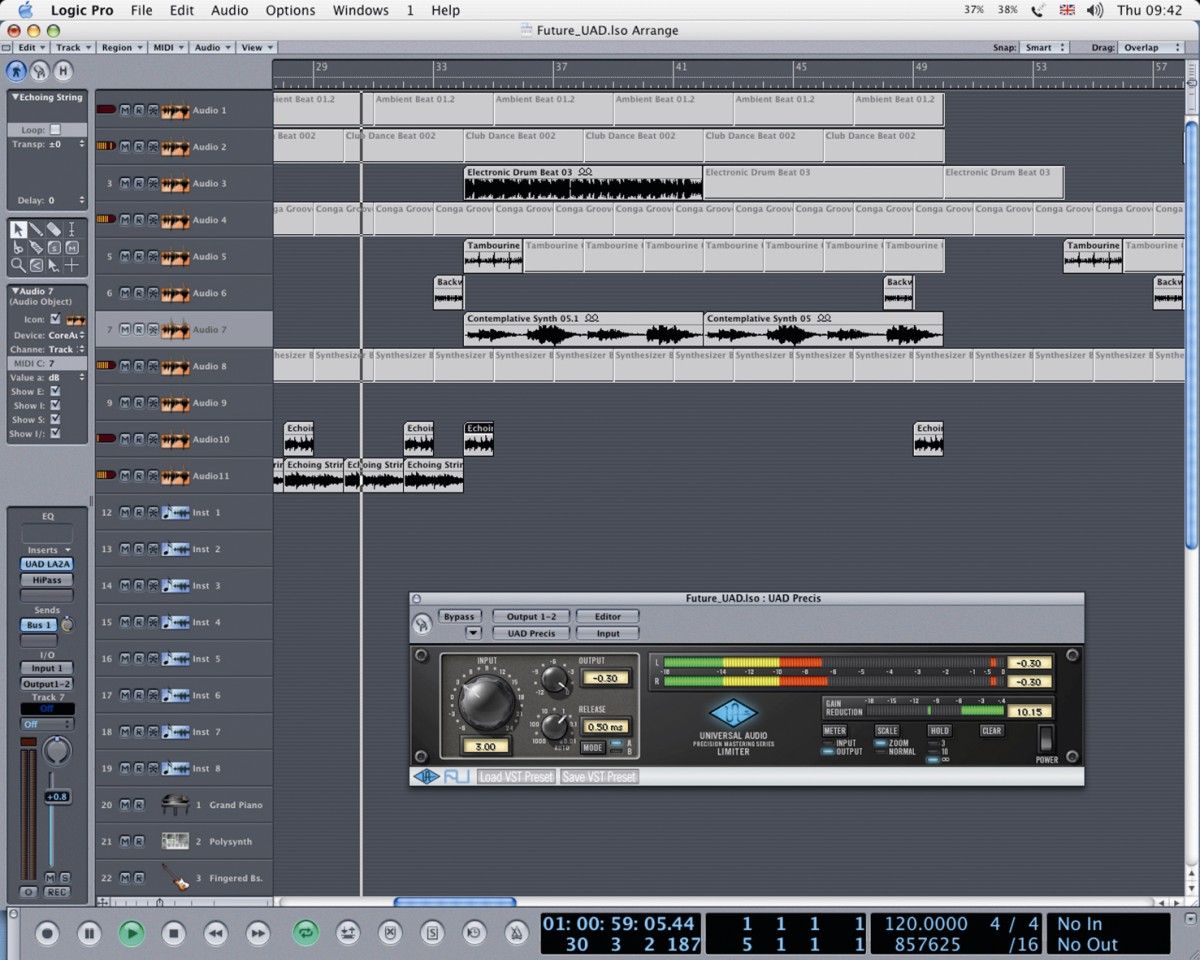
Task: Open the Track local menu dropdown
Action: [73, 47]
